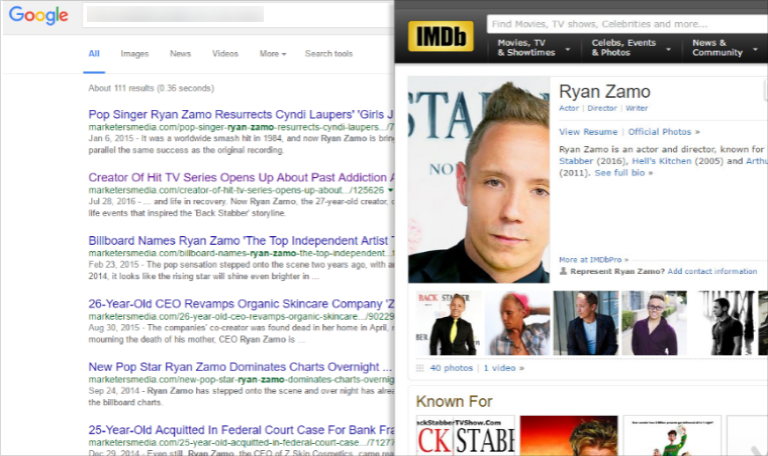Image resolution: width=768 pixels, height=456 pixels.
Task: Open the 'Billboard Names Ryan Zamo' result
Action: (x=241, y=240)
